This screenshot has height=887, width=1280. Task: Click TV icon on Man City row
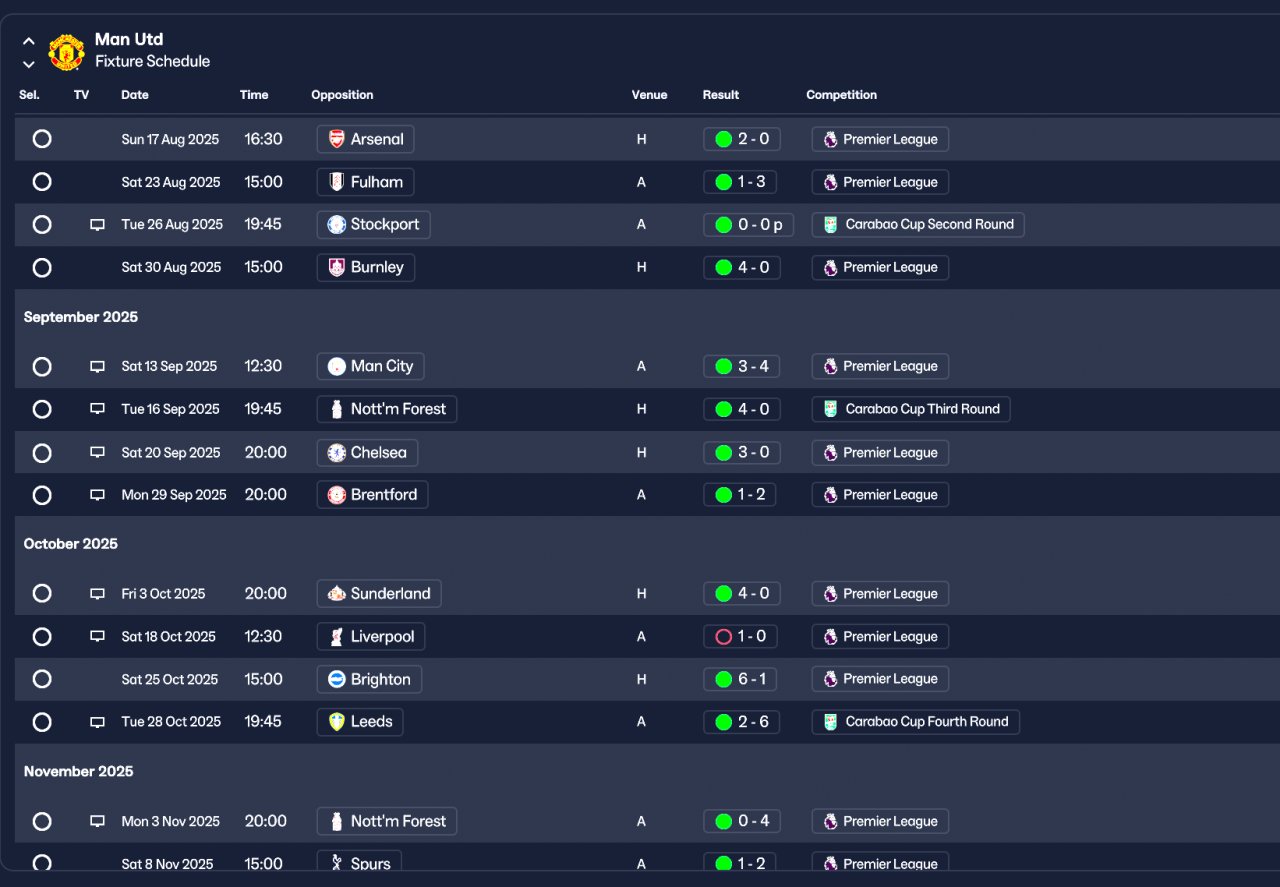tap(97, 367)
